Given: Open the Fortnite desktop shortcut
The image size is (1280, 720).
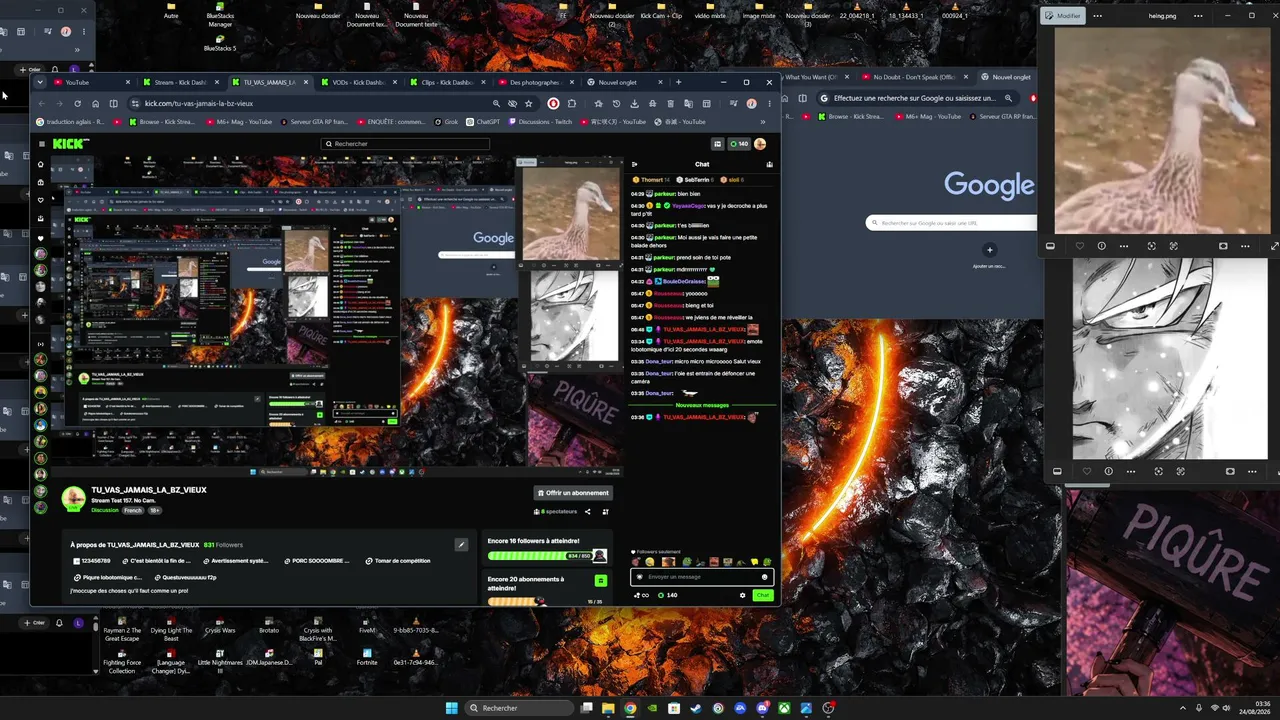Looking at the screenshot, I should 367,657.
